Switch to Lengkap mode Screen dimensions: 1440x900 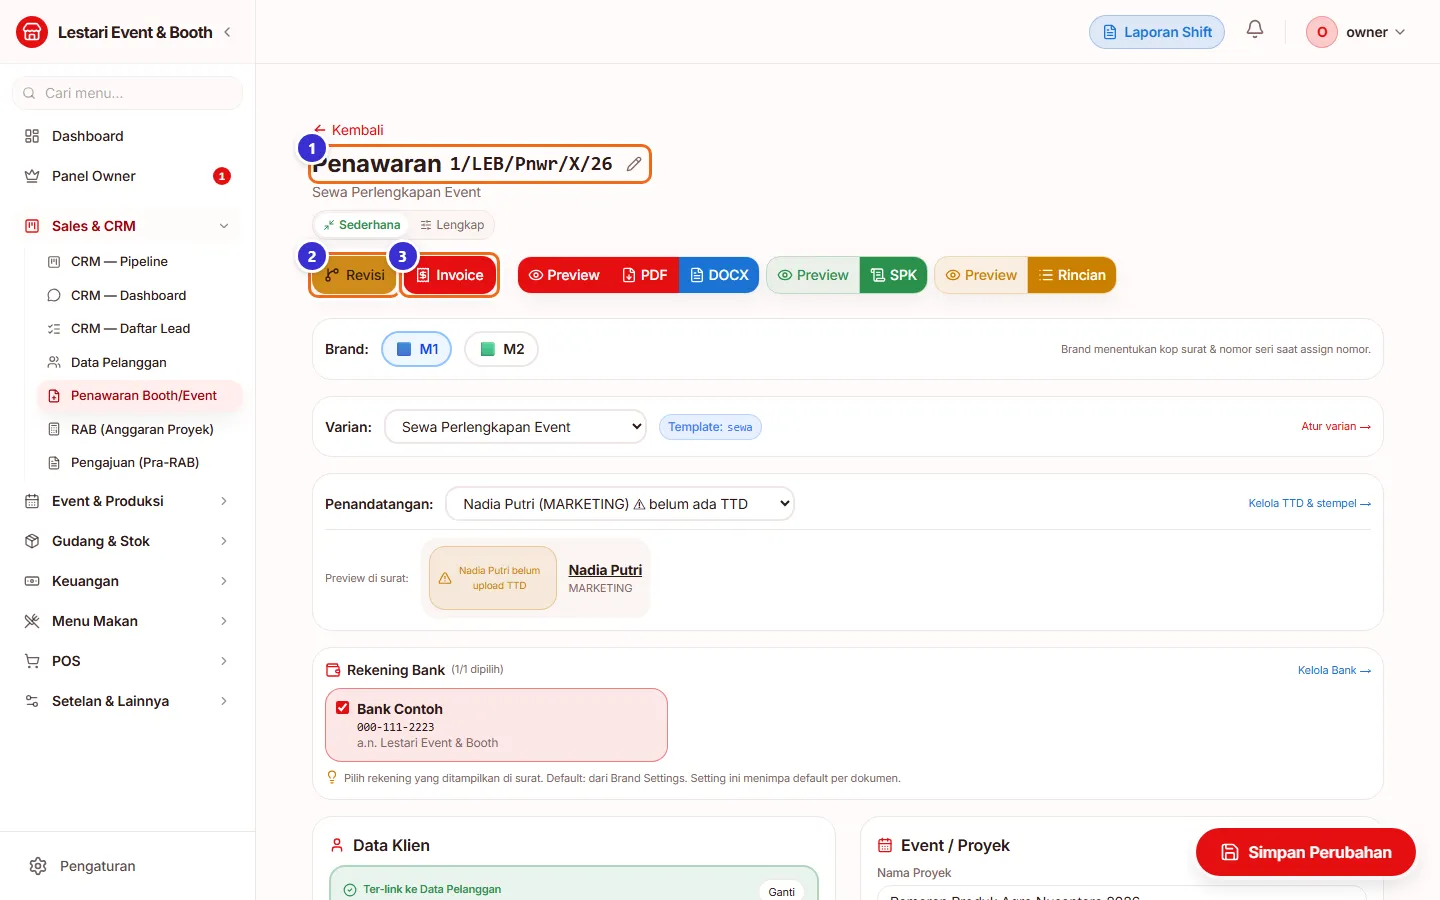(452, 225)
